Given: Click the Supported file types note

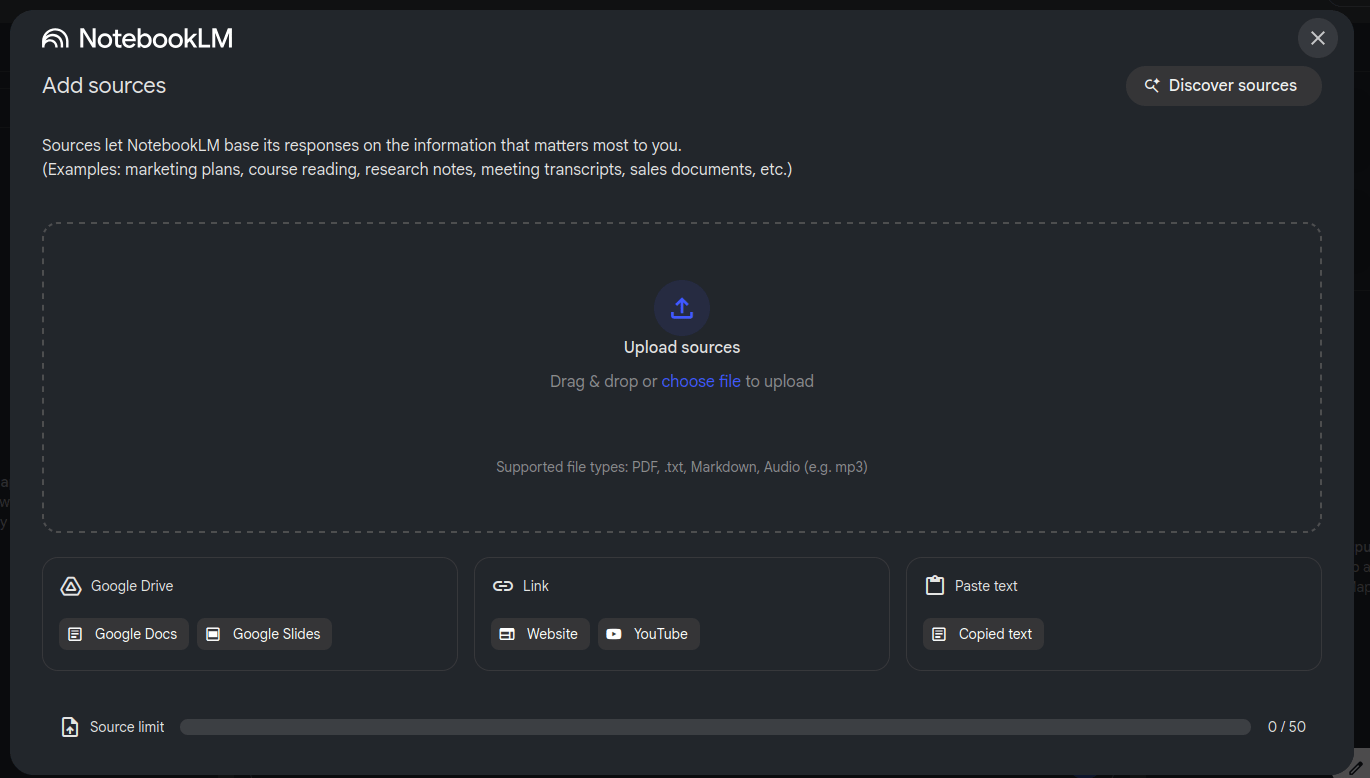Looking at the screenshot, I should coord(682,467).
